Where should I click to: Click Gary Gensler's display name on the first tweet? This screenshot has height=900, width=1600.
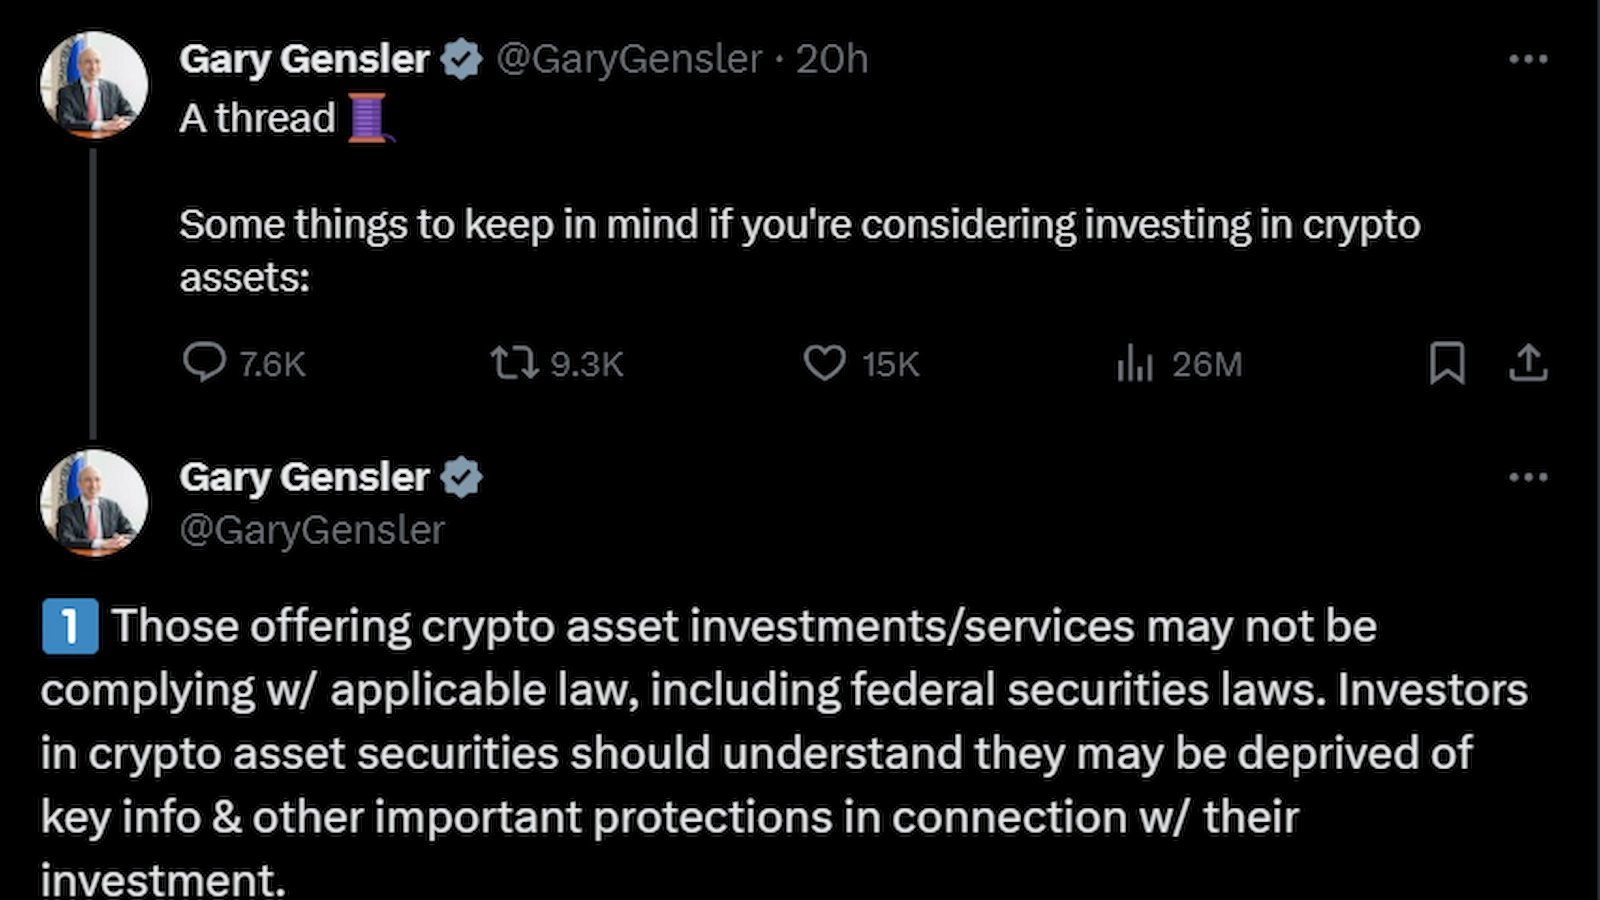point(304,58)
